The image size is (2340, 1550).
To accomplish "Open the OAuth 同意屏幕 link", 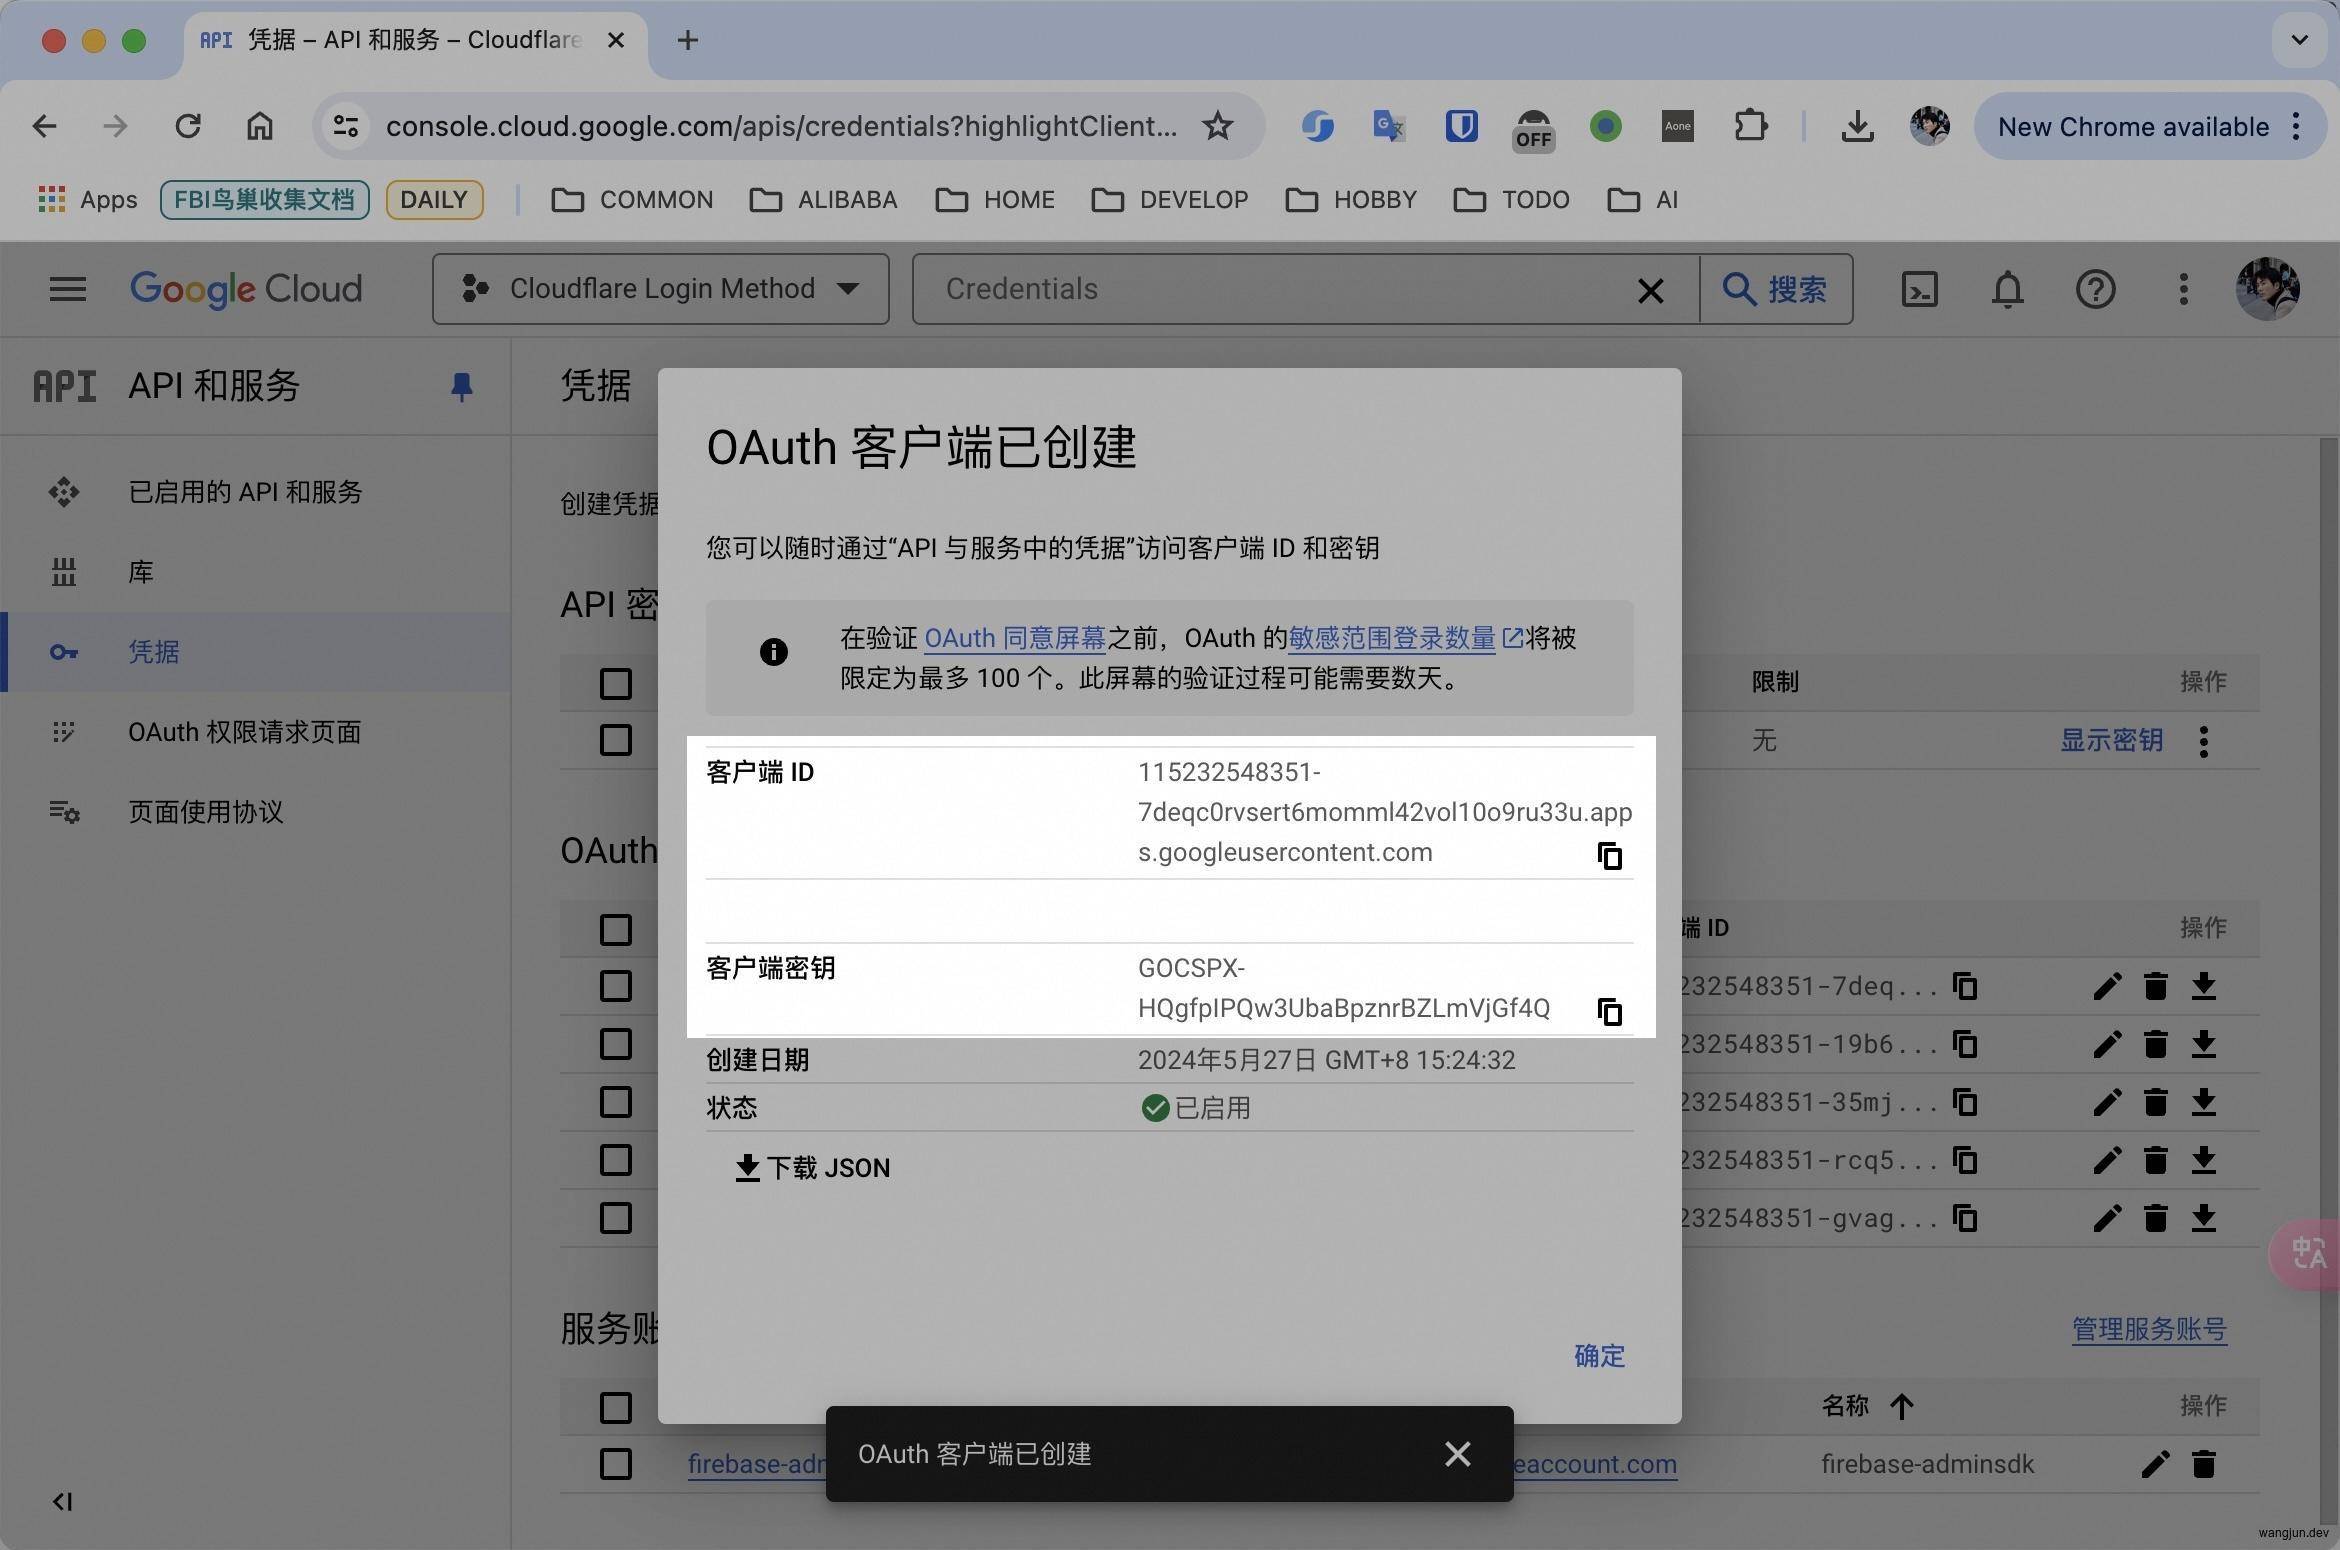I will click(x=1014, y=638).
